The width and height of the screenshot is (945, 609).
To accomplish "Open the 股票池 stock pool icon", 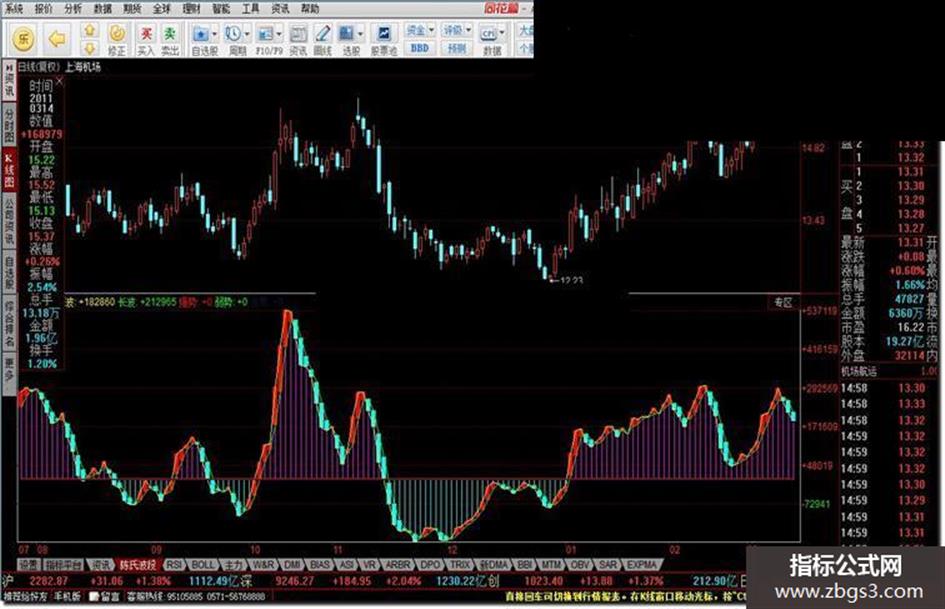I will (383, 40).
